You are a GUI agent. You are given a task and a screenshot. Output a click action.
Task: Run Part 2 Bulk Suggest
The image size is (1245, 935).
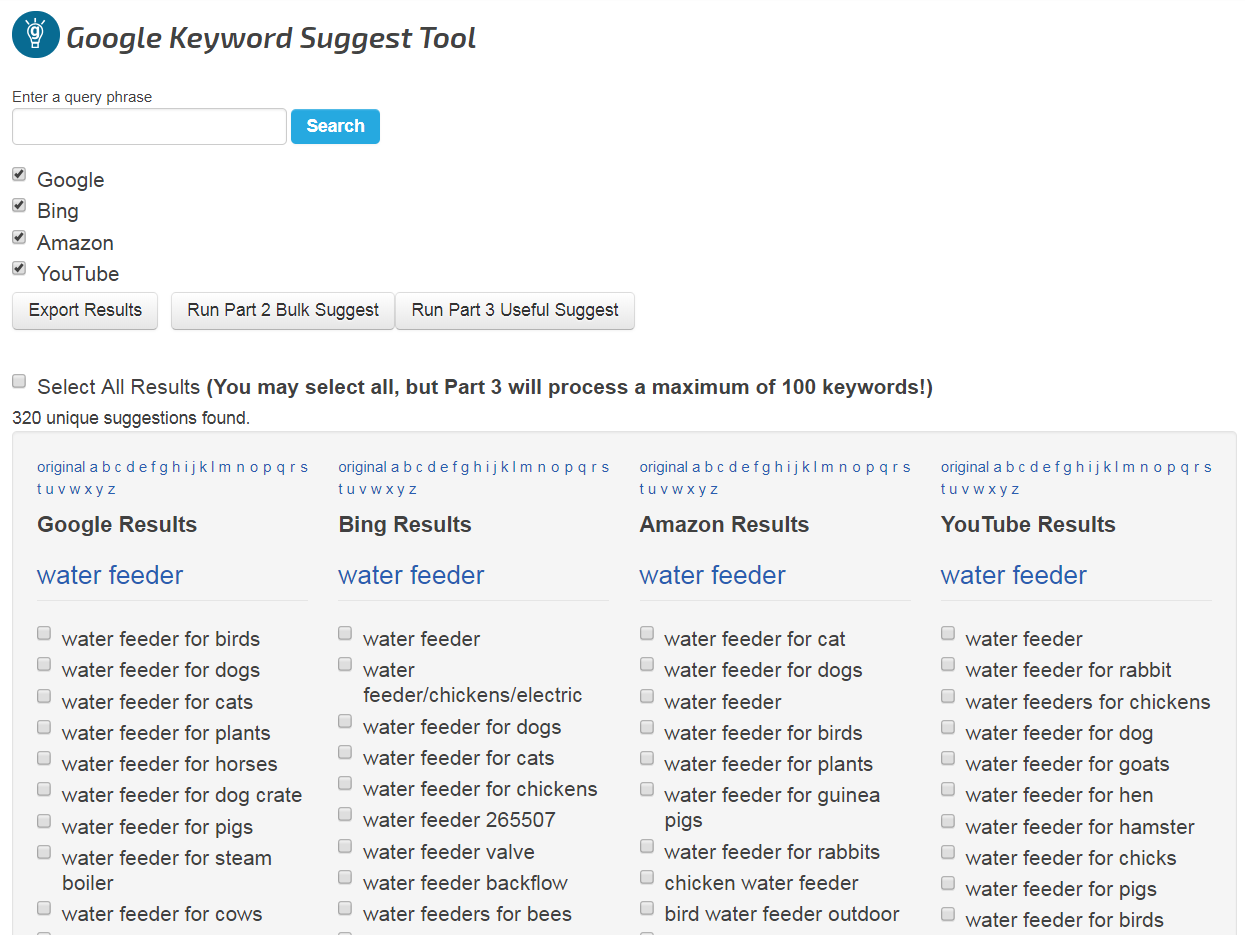283,311
